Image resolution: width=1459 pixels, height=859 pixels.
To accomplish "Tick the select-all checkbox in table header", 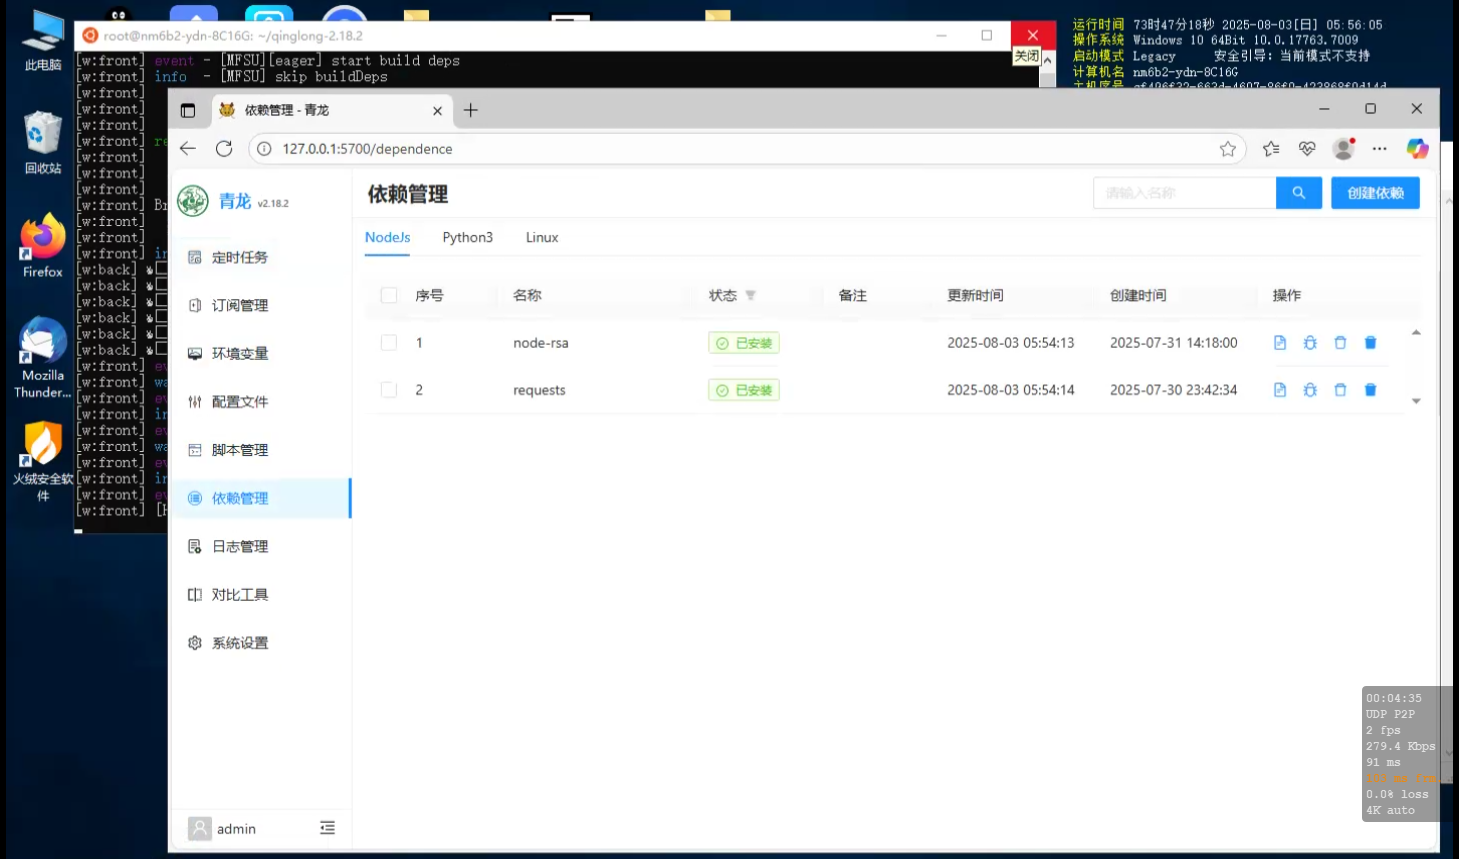I will pos(389,296).
